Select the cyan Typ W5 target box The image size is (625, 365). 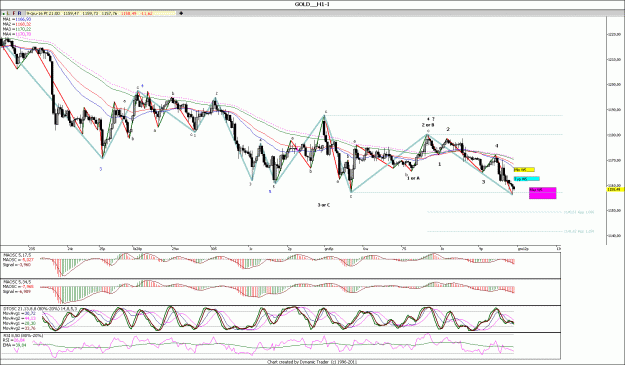(527, 179)
